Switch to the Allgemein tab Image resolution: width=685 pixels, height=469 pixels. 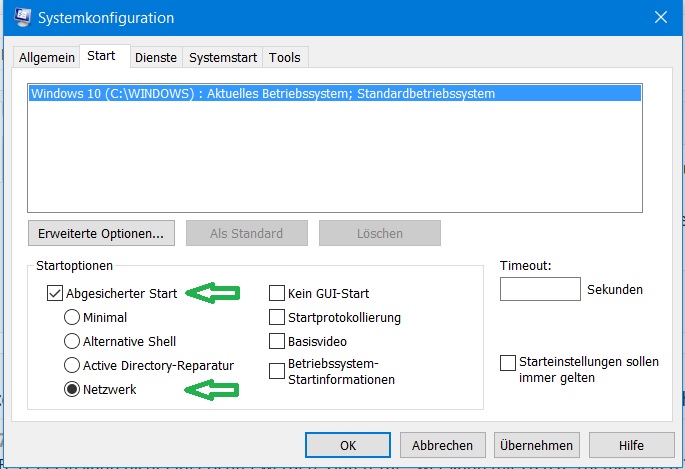click(x=47, y=57)
